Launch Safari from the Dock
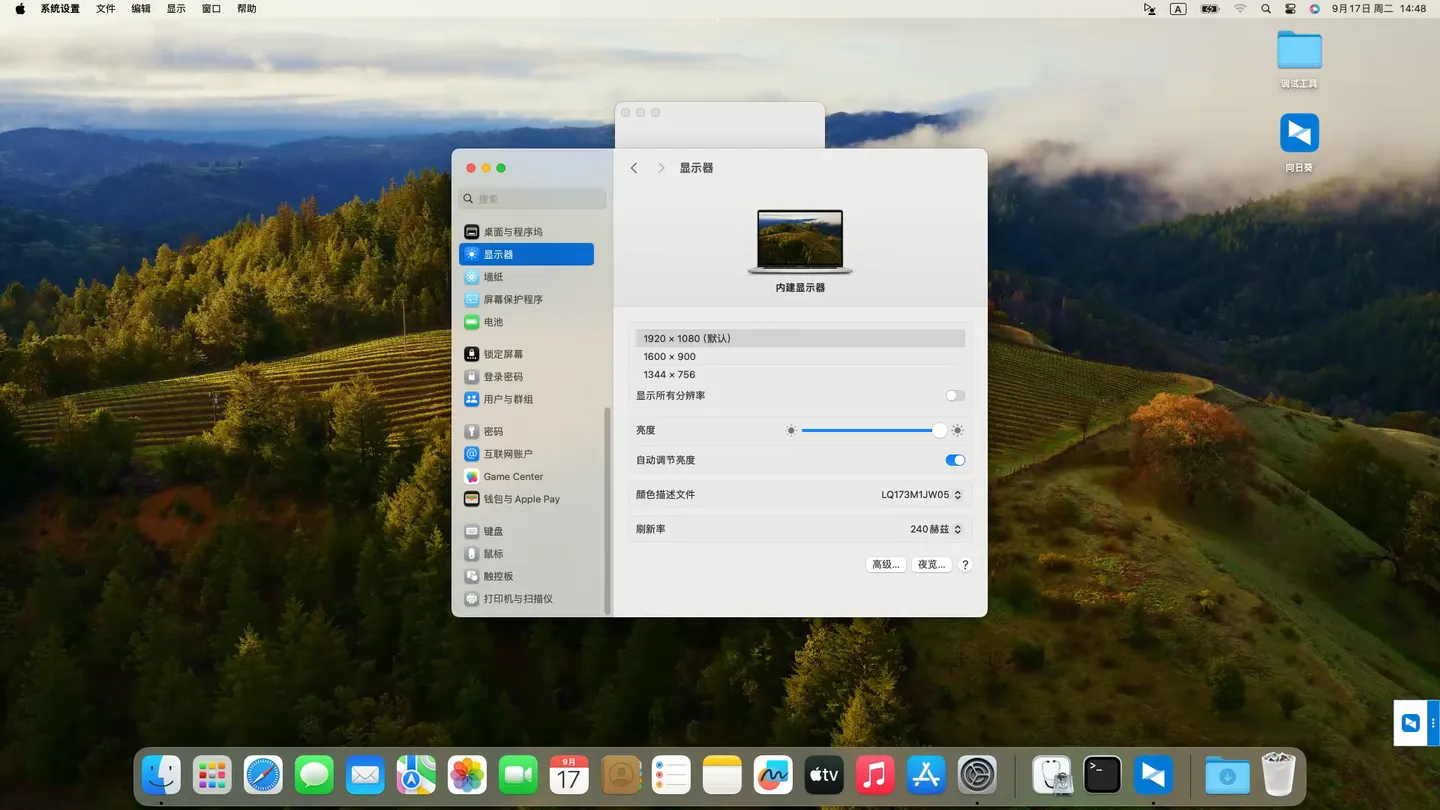 tap(264, 775)
